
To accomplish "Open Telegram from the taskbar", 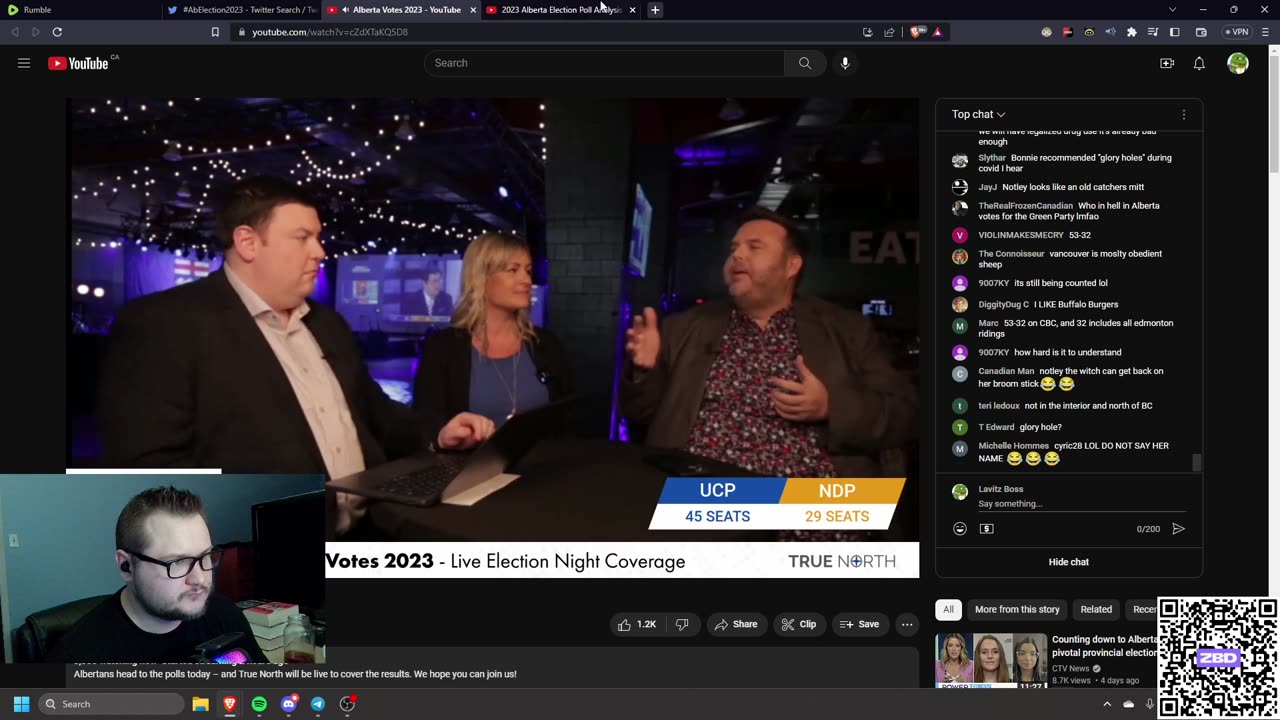I will coord(318,704).
